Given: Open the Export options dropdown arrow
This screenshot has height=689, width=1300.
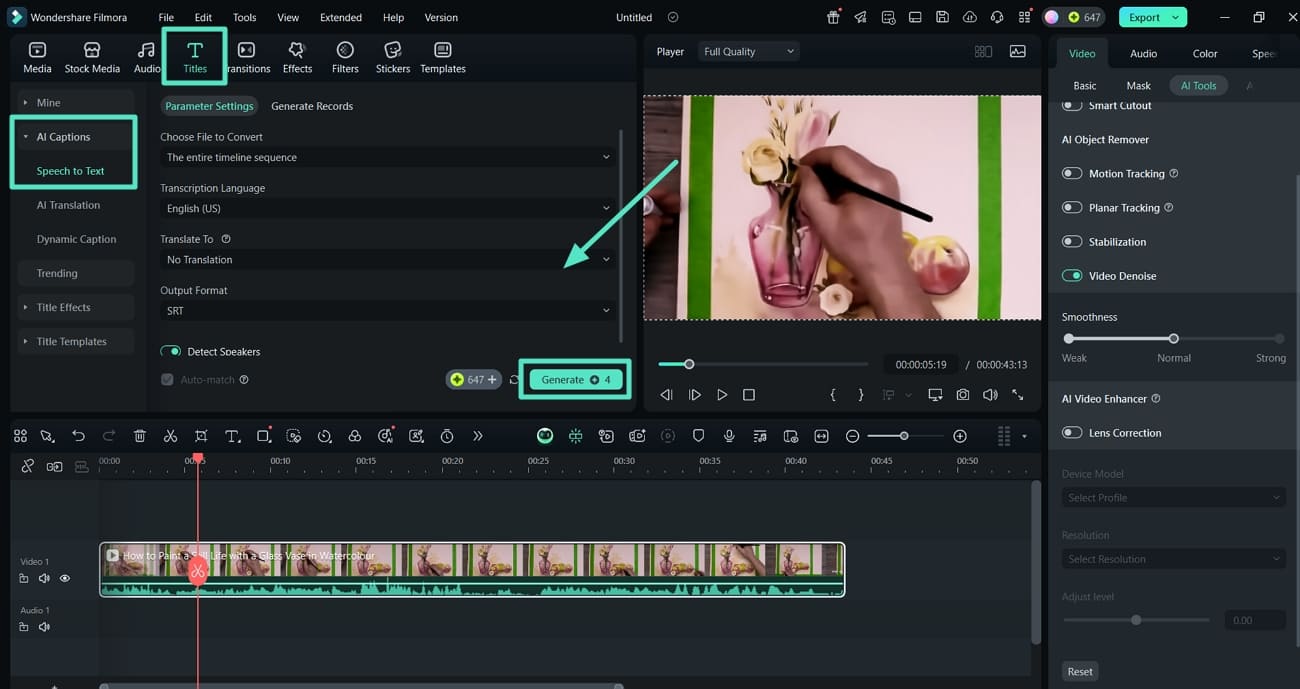Looking at the screenshot, I should pos(1176,17).
